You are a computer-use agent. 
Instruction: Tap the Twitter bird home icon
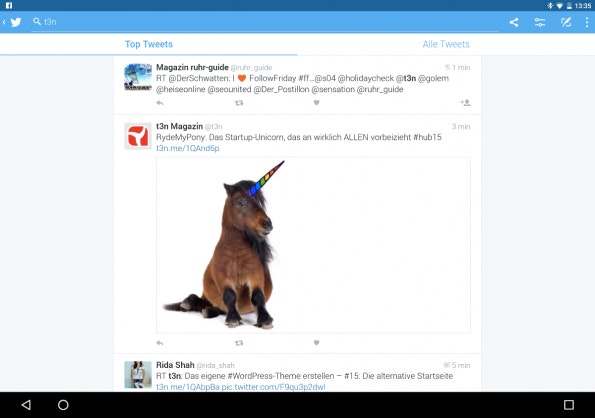point(16,22)
